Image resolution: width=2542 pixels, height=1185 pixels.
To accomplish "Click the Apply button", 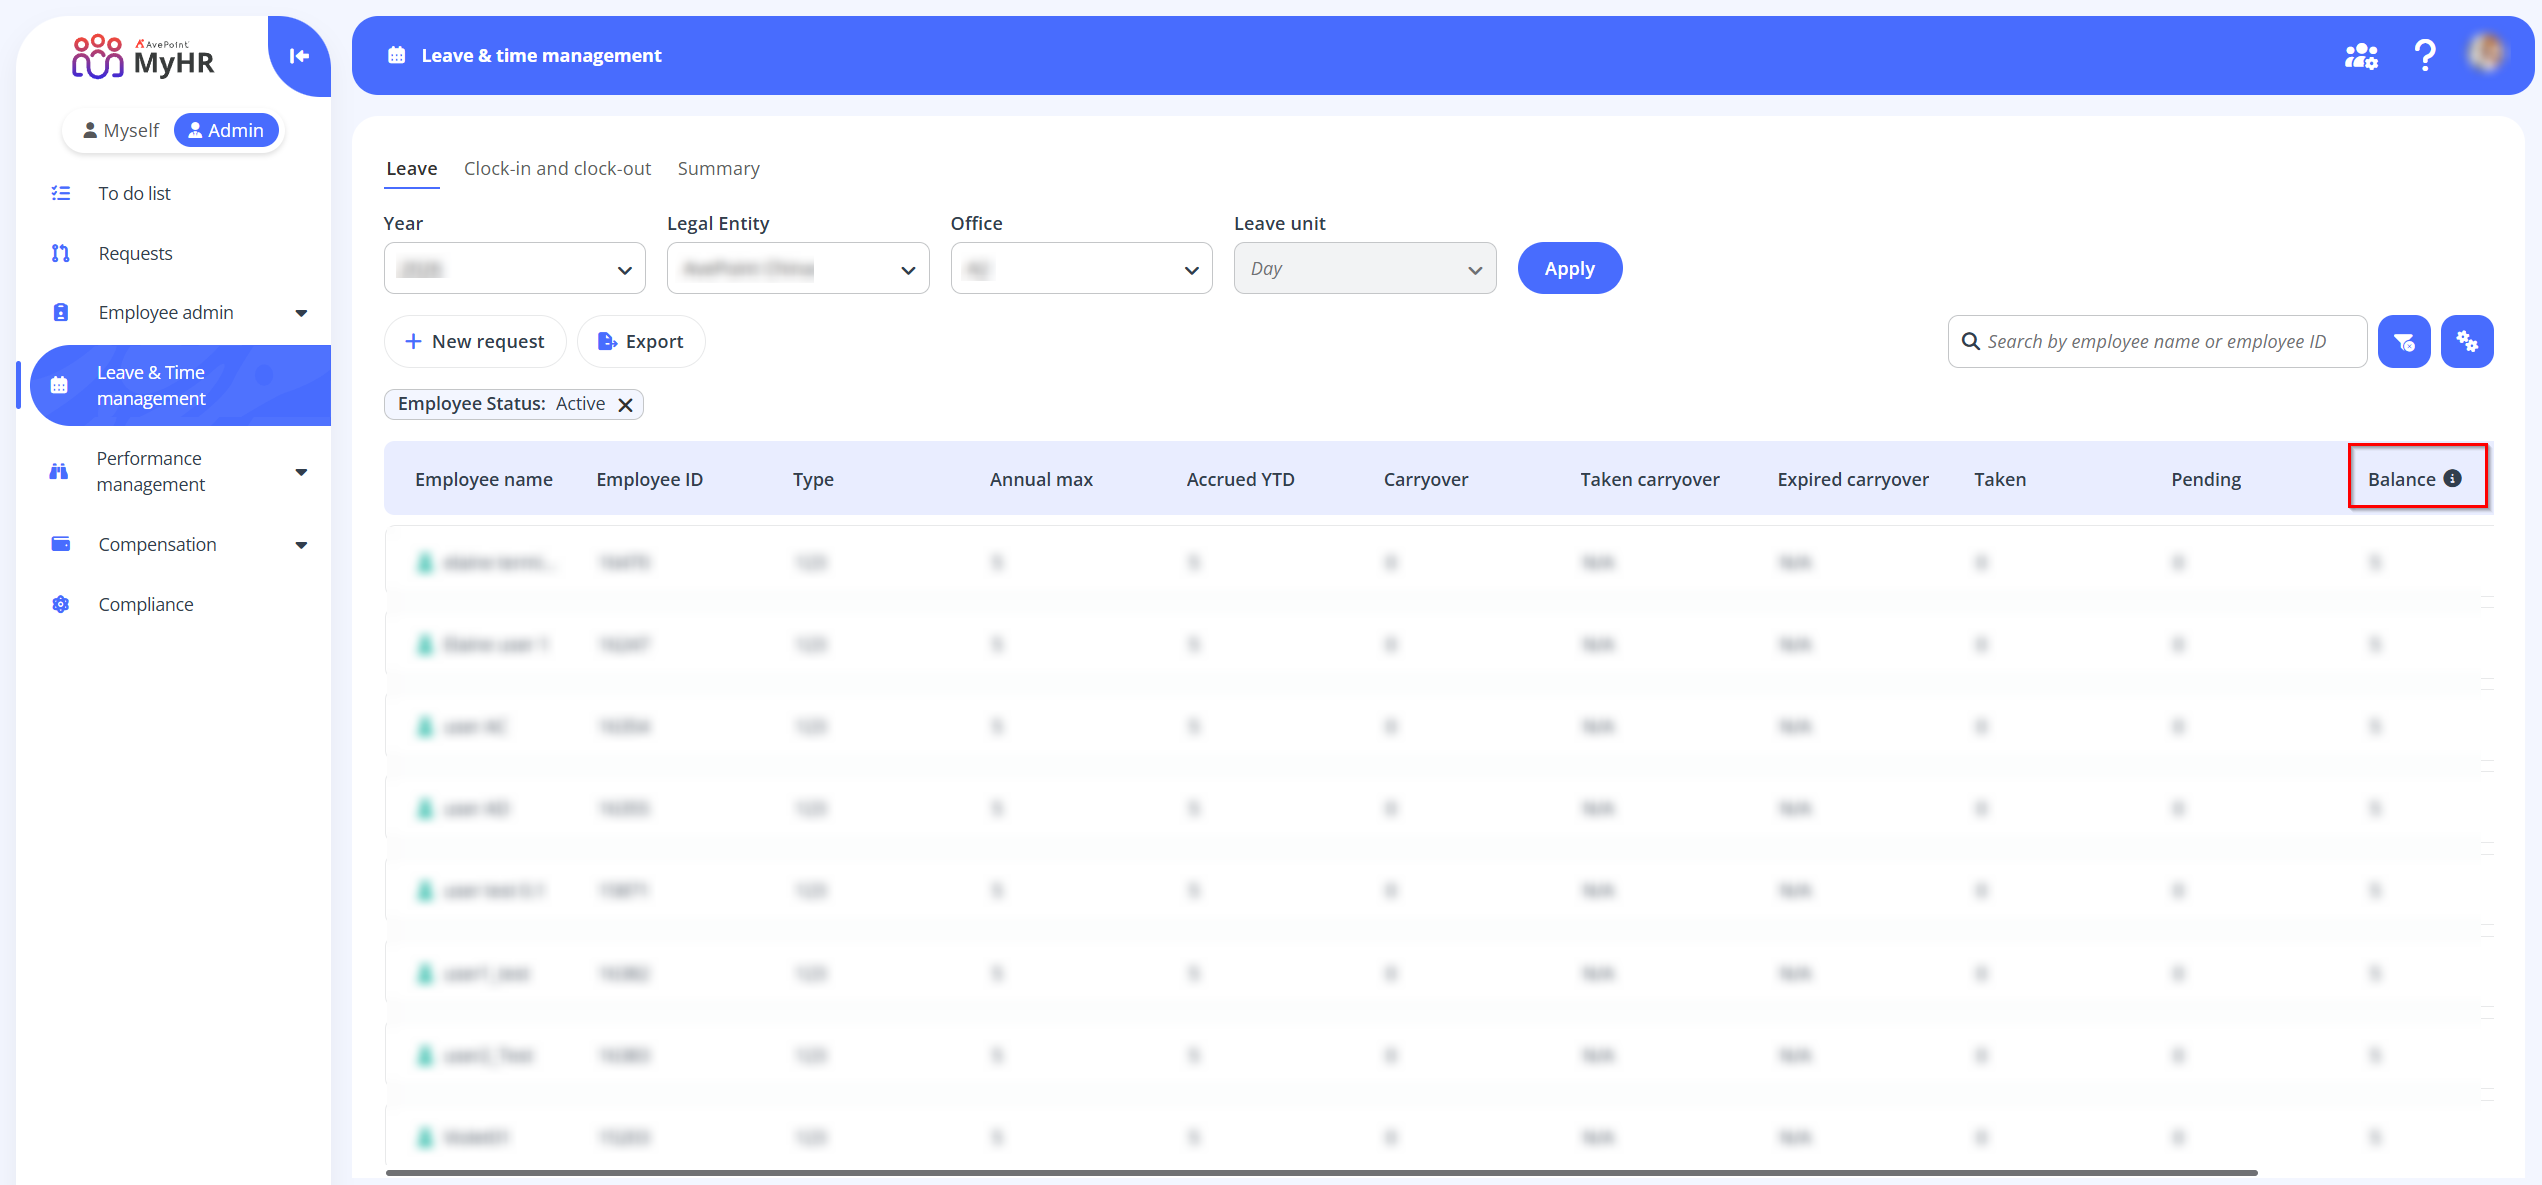I will click(1569, 269).
